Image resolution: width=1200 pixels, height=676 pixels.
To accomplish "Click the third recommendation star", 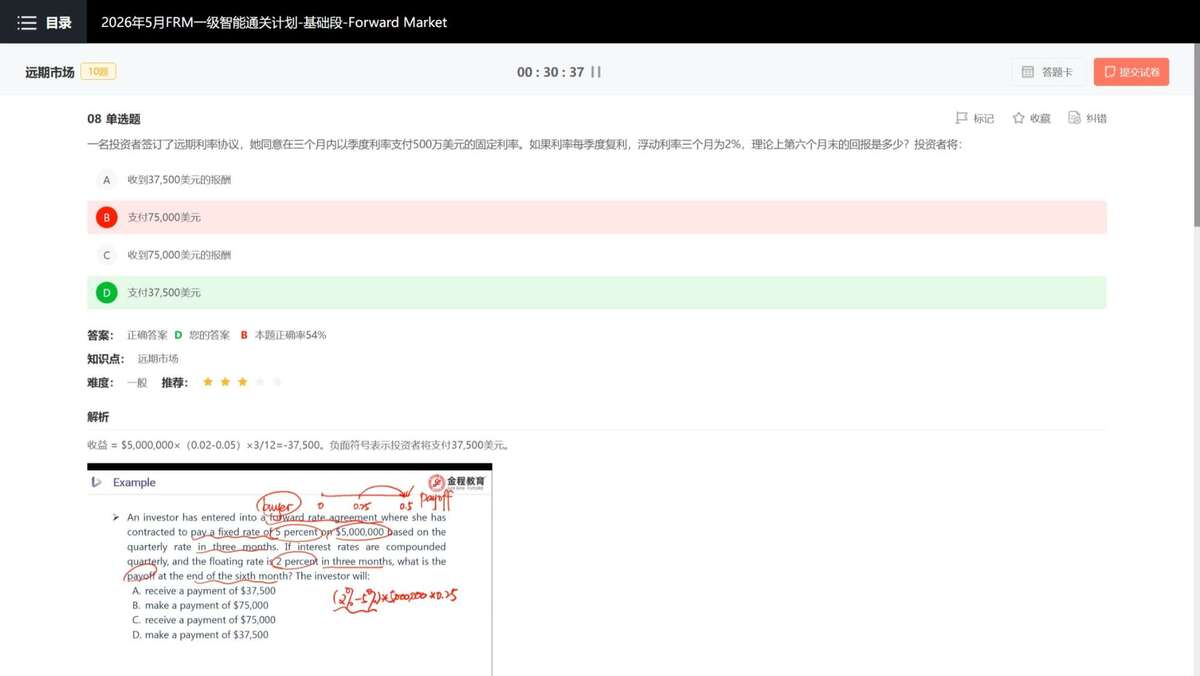I will 242,382.
